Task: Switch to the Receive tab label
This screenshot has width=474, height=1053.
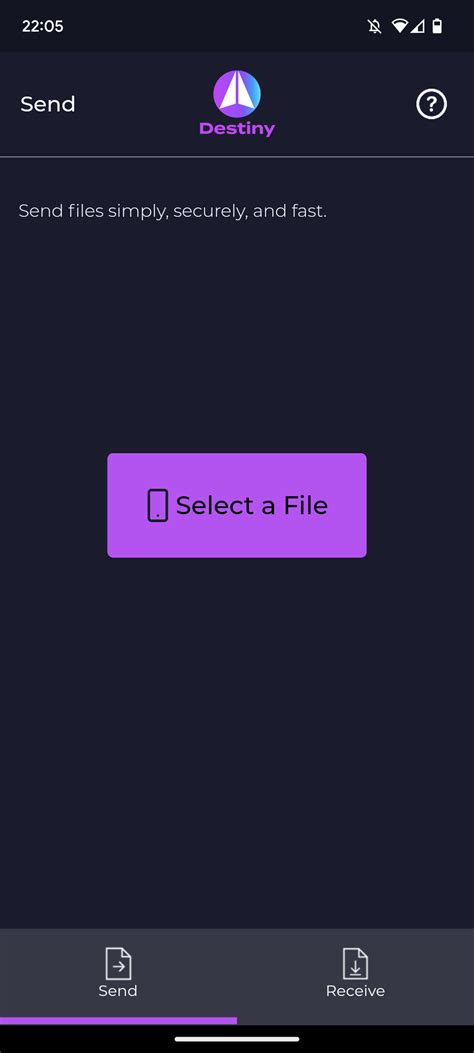Action: tap(355, 991)
